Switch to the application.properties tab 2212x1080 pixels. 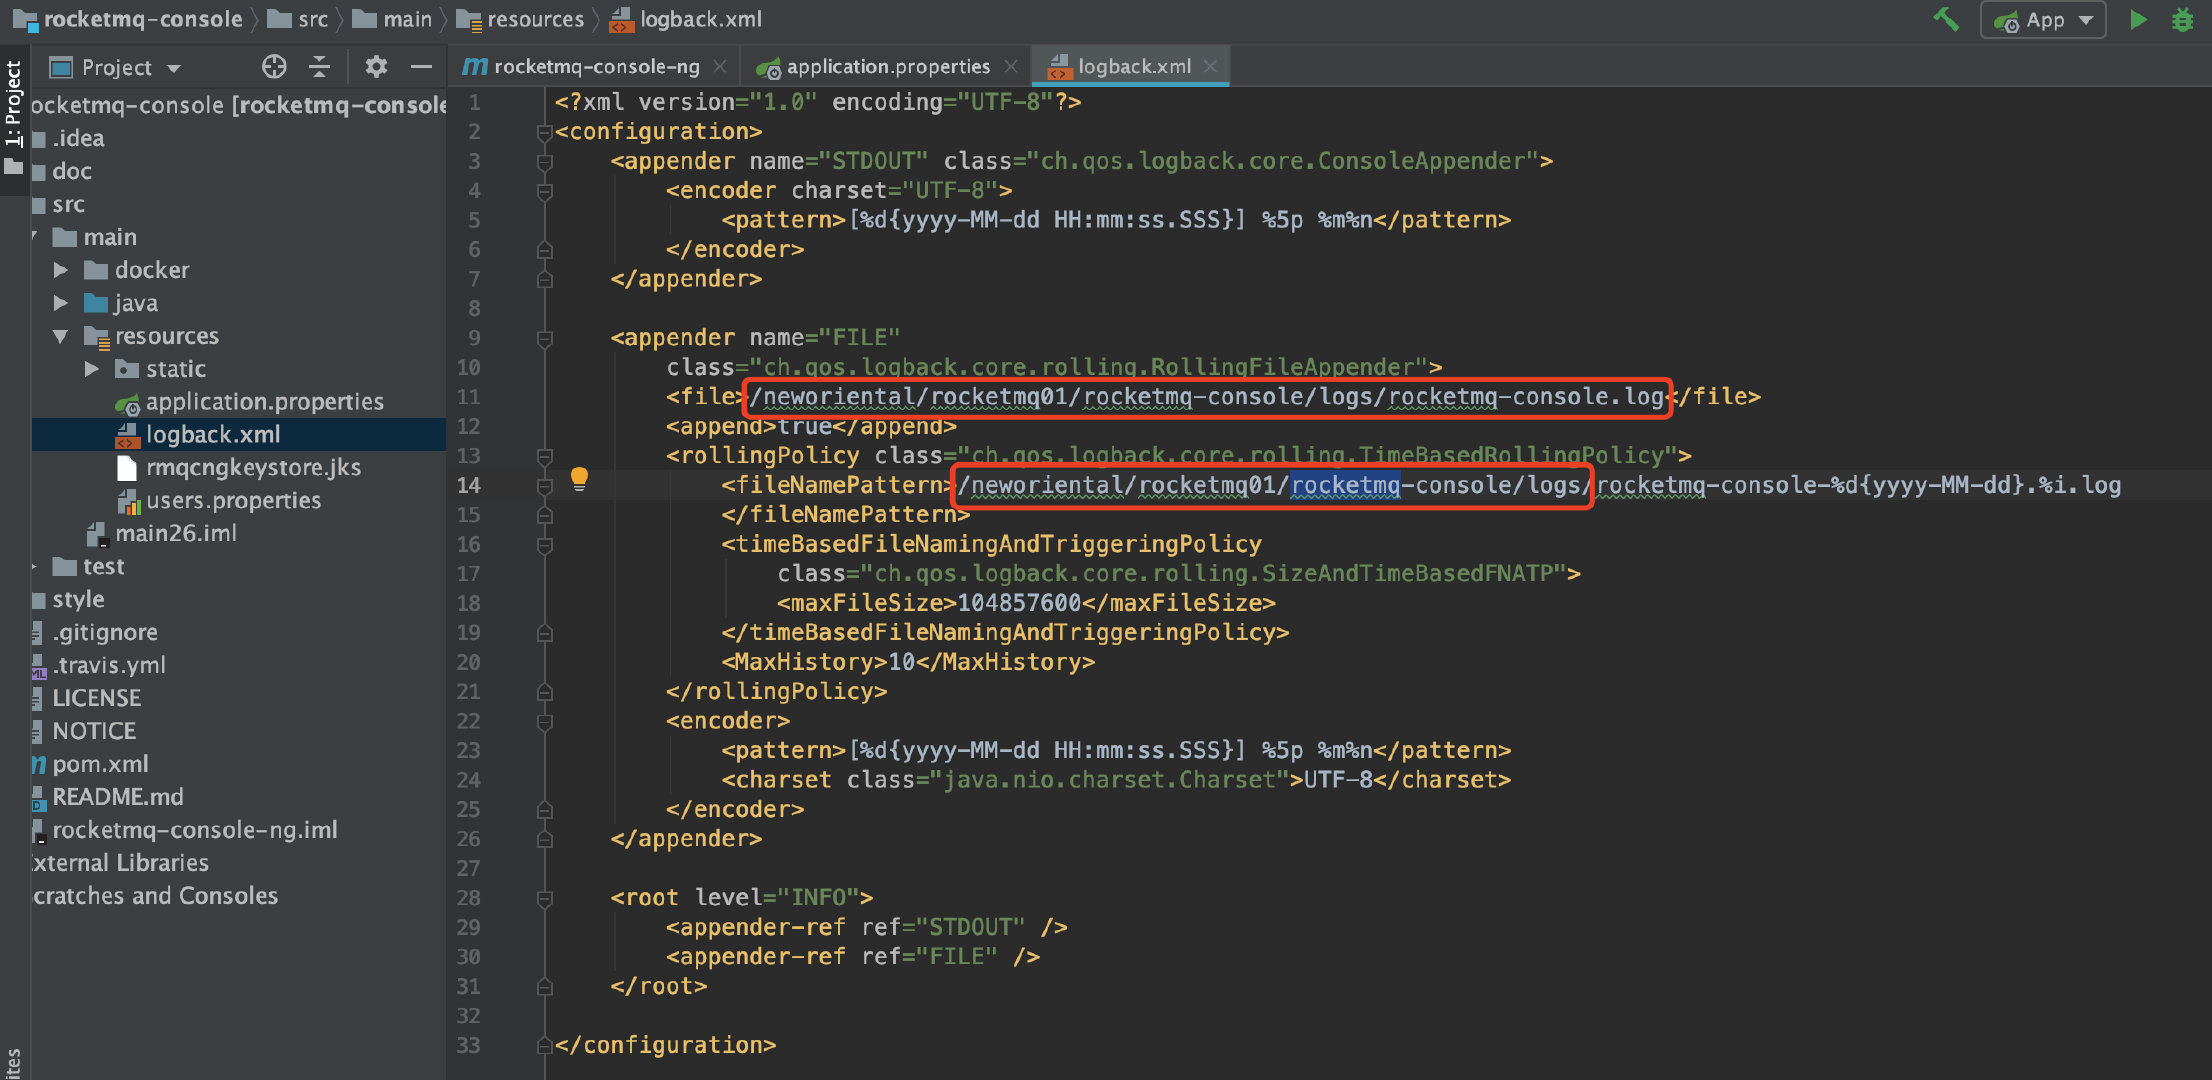click(x=886, y=67)
